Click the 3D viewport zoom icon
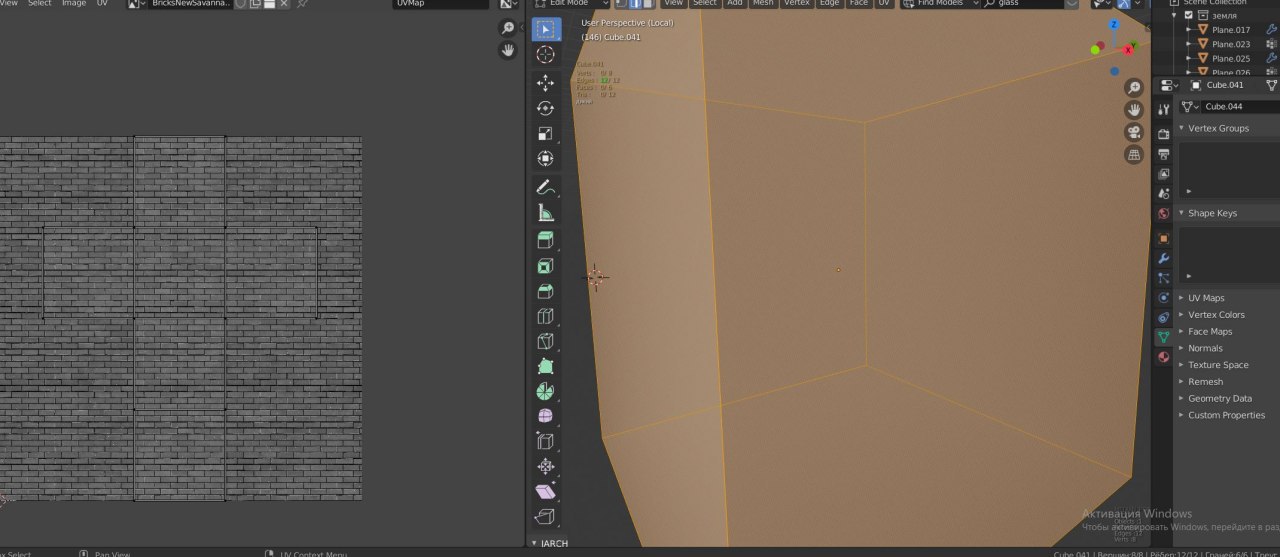Screen dimensions: 1280x557 point(1134,87)
